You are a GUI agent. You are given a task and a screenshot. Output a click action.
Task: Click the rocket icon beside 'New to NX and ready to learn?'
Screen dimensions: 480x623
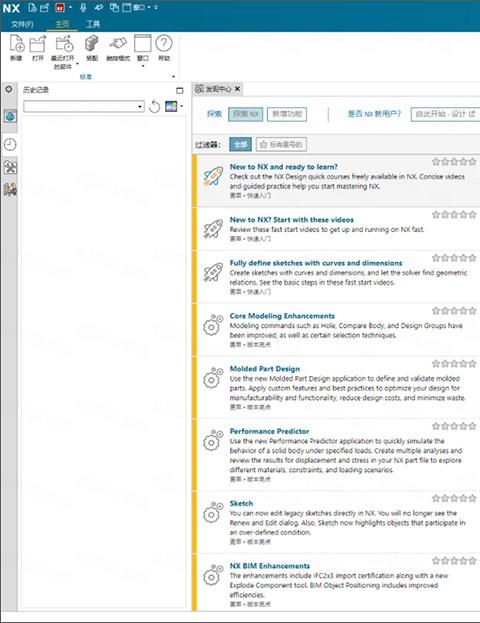tap(213, 176)
